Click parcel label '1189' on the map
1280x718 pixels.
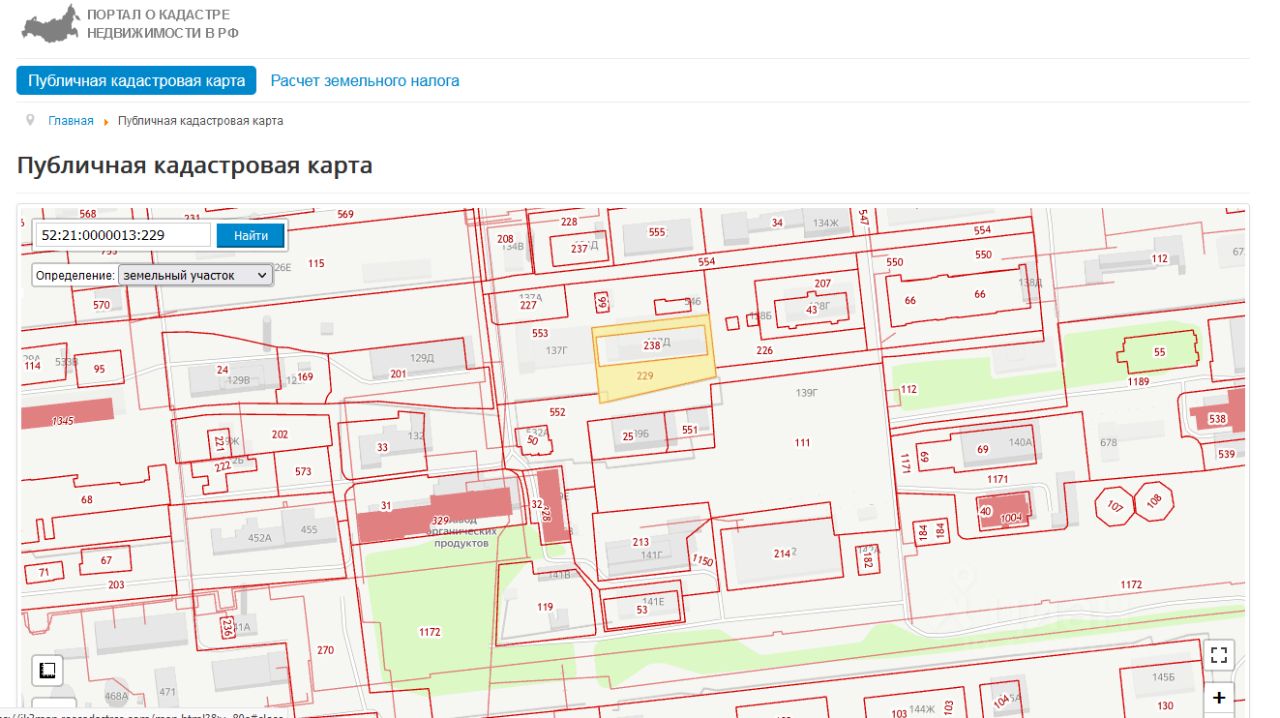point(1138,382)
